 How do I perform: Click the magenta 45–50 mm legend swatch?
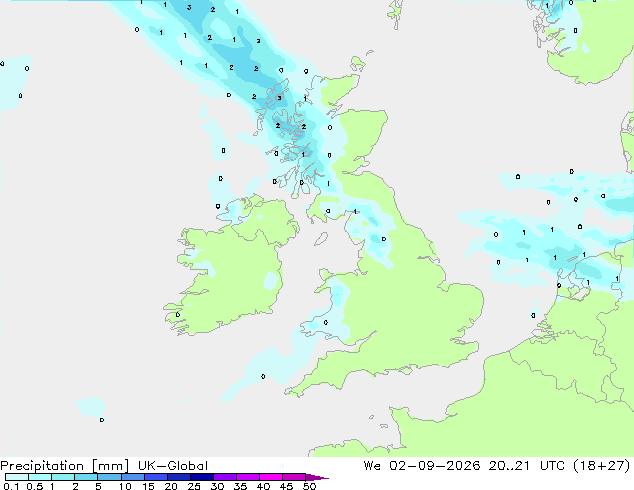point(294,477)
